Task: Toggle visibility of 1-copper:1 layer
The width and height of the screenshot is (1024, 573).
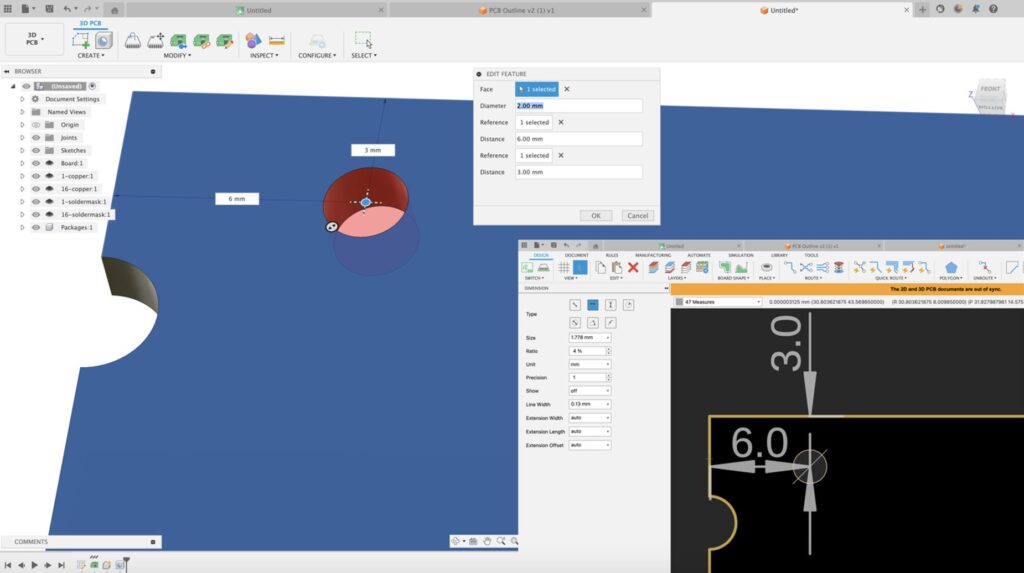Action: coord(35,176)
